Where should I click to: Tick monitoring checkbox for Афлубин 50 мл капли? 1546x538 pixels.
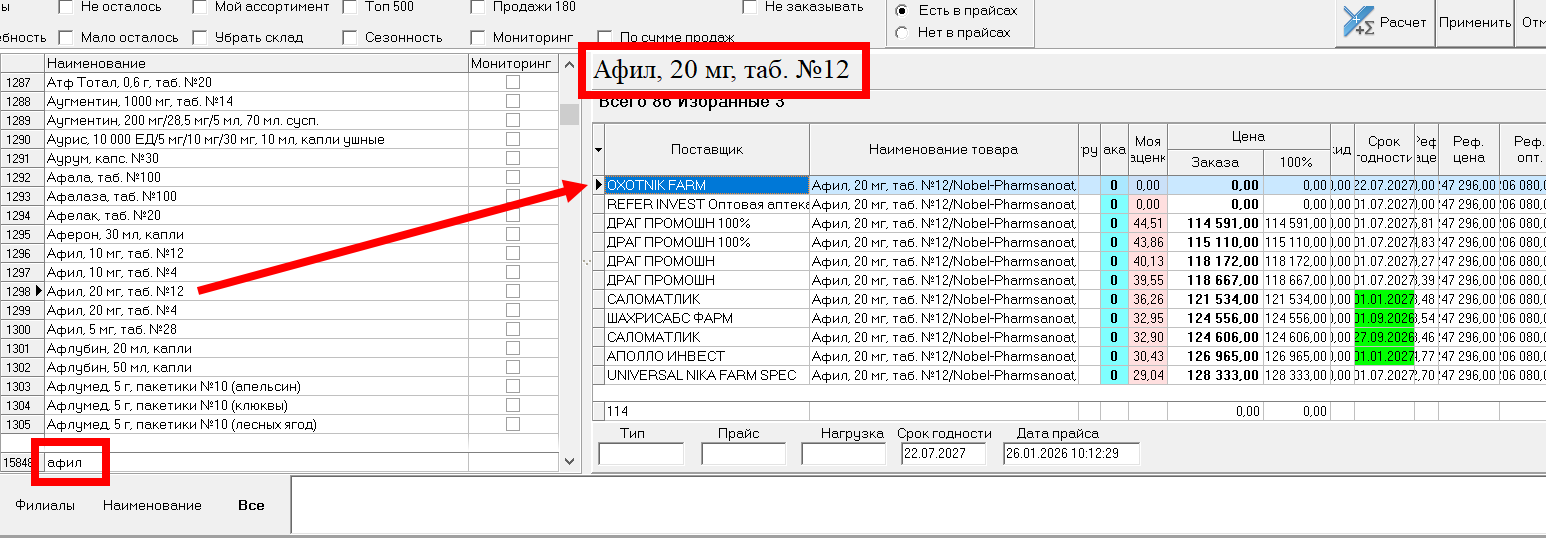click(513, 367)
